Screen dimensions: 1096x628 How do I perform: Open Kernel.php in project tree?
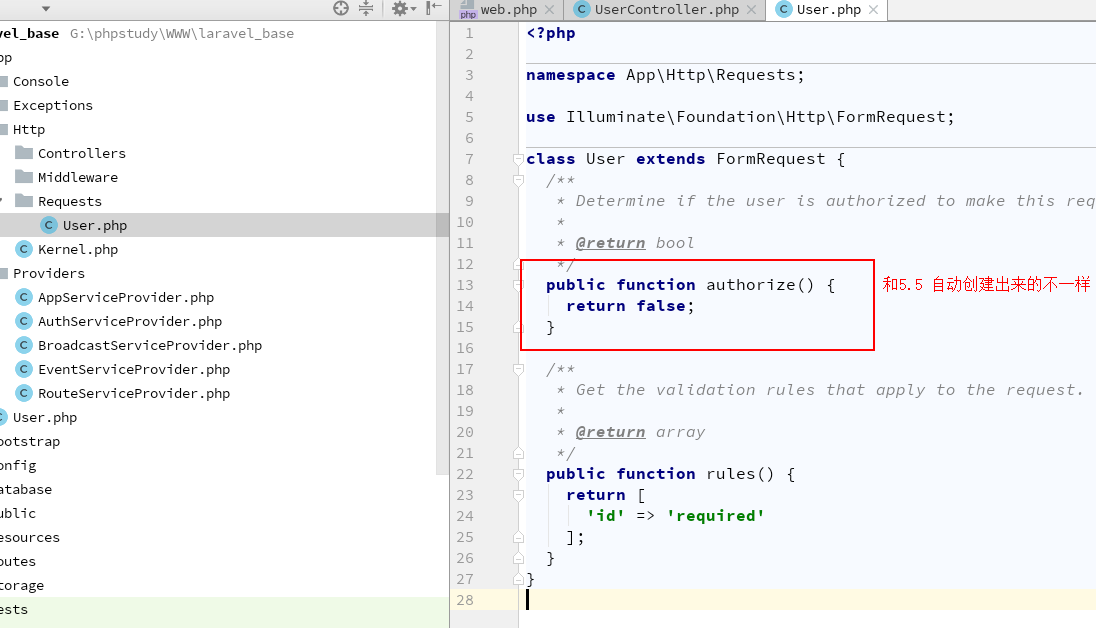point(77,249)
